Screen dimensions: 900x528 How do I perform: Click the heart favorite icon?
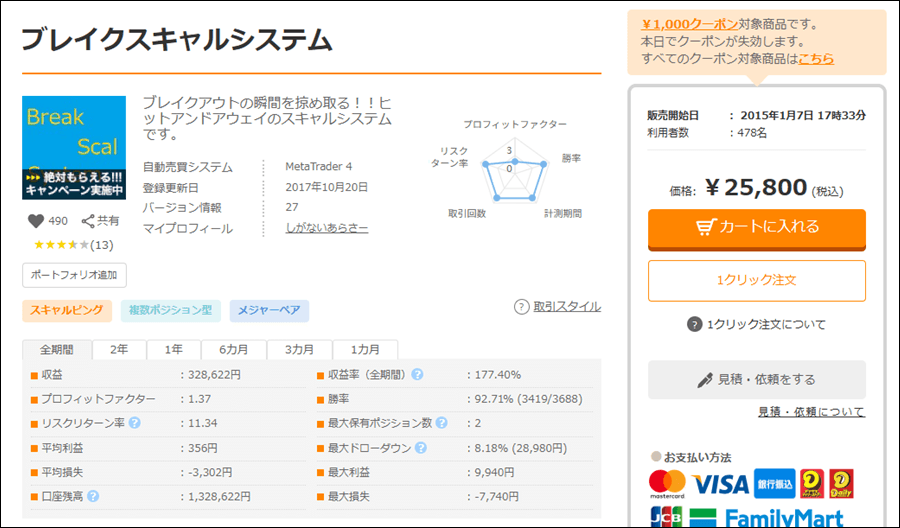36,221
